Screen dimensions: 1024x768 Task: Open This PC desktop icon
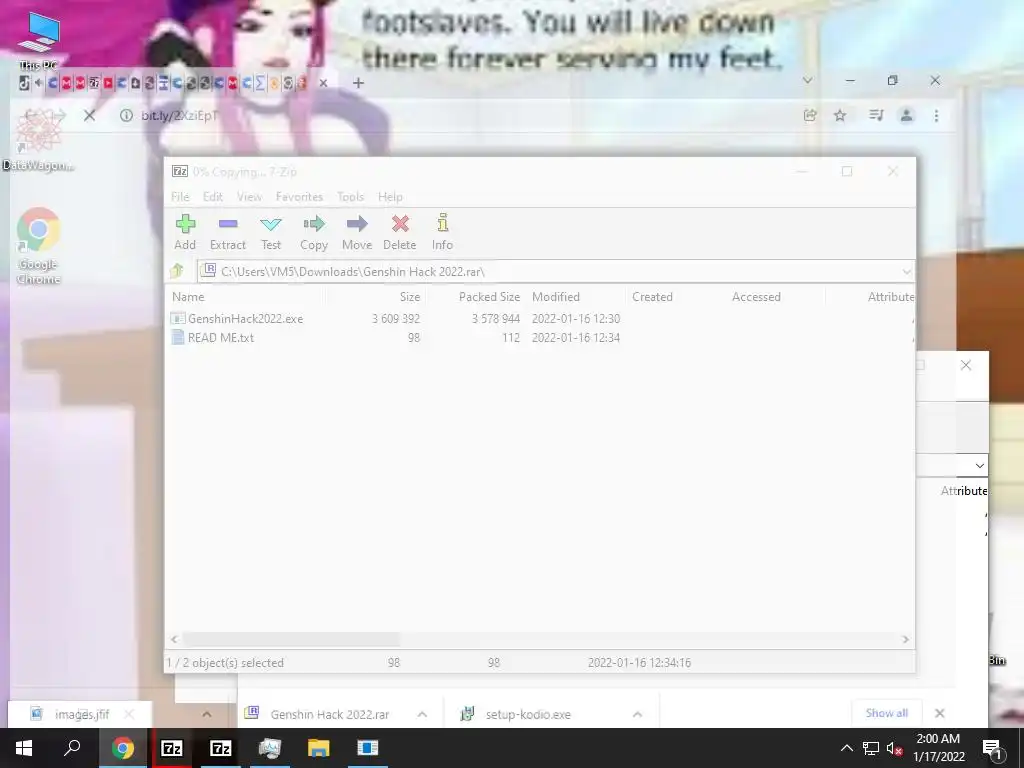coord(39,40)
